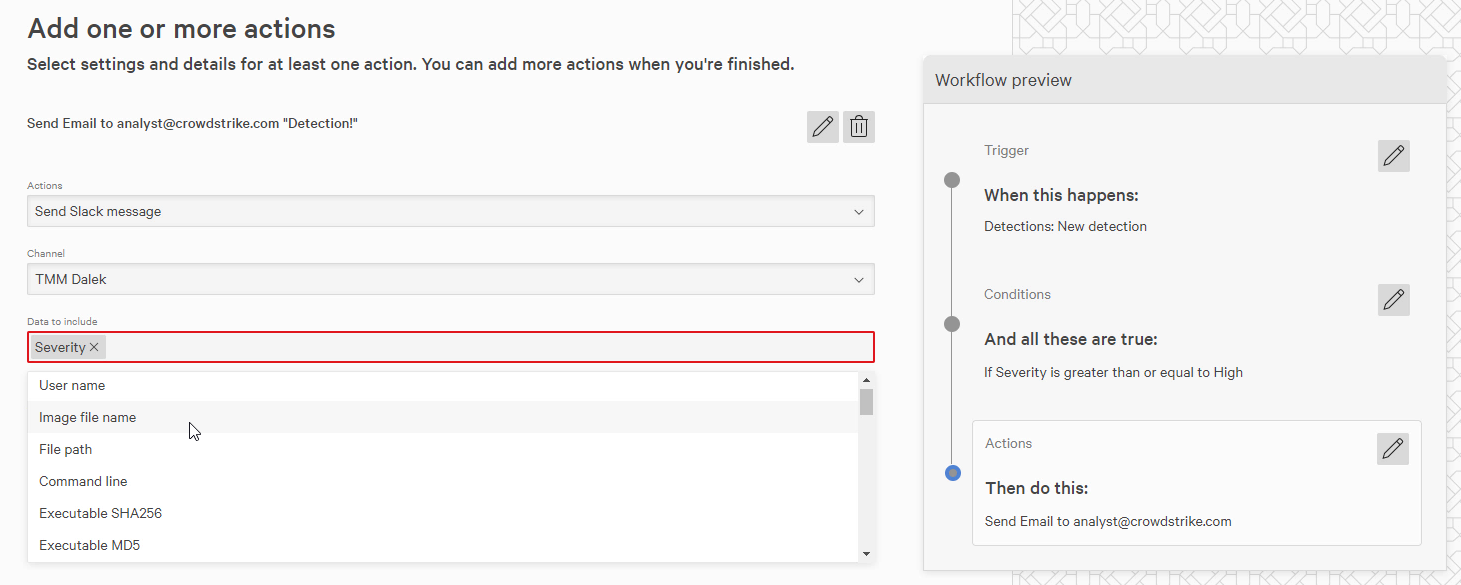Click the blue Actions node dot

pos(952,472)
